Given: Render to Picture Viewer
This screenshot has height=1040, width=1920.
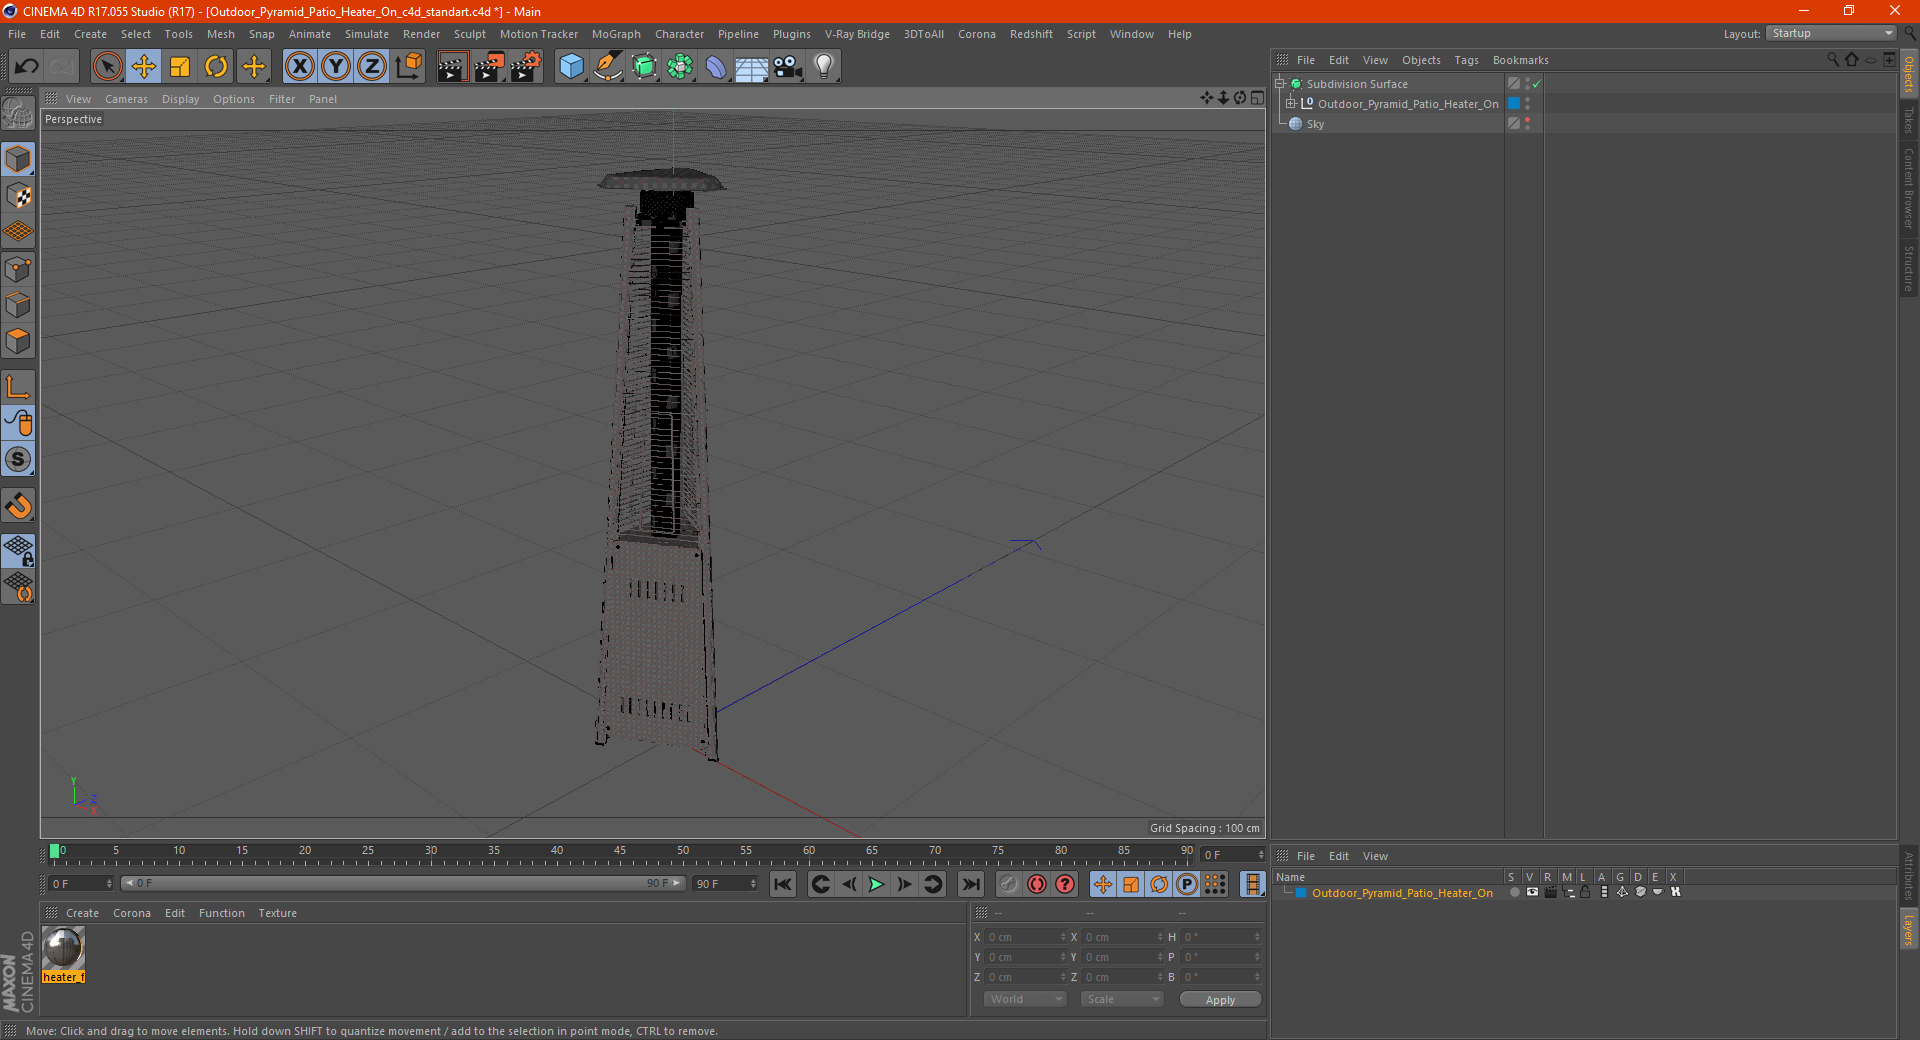Looking at the screenshot, I should pyautogui.click(x=489, y=67).
